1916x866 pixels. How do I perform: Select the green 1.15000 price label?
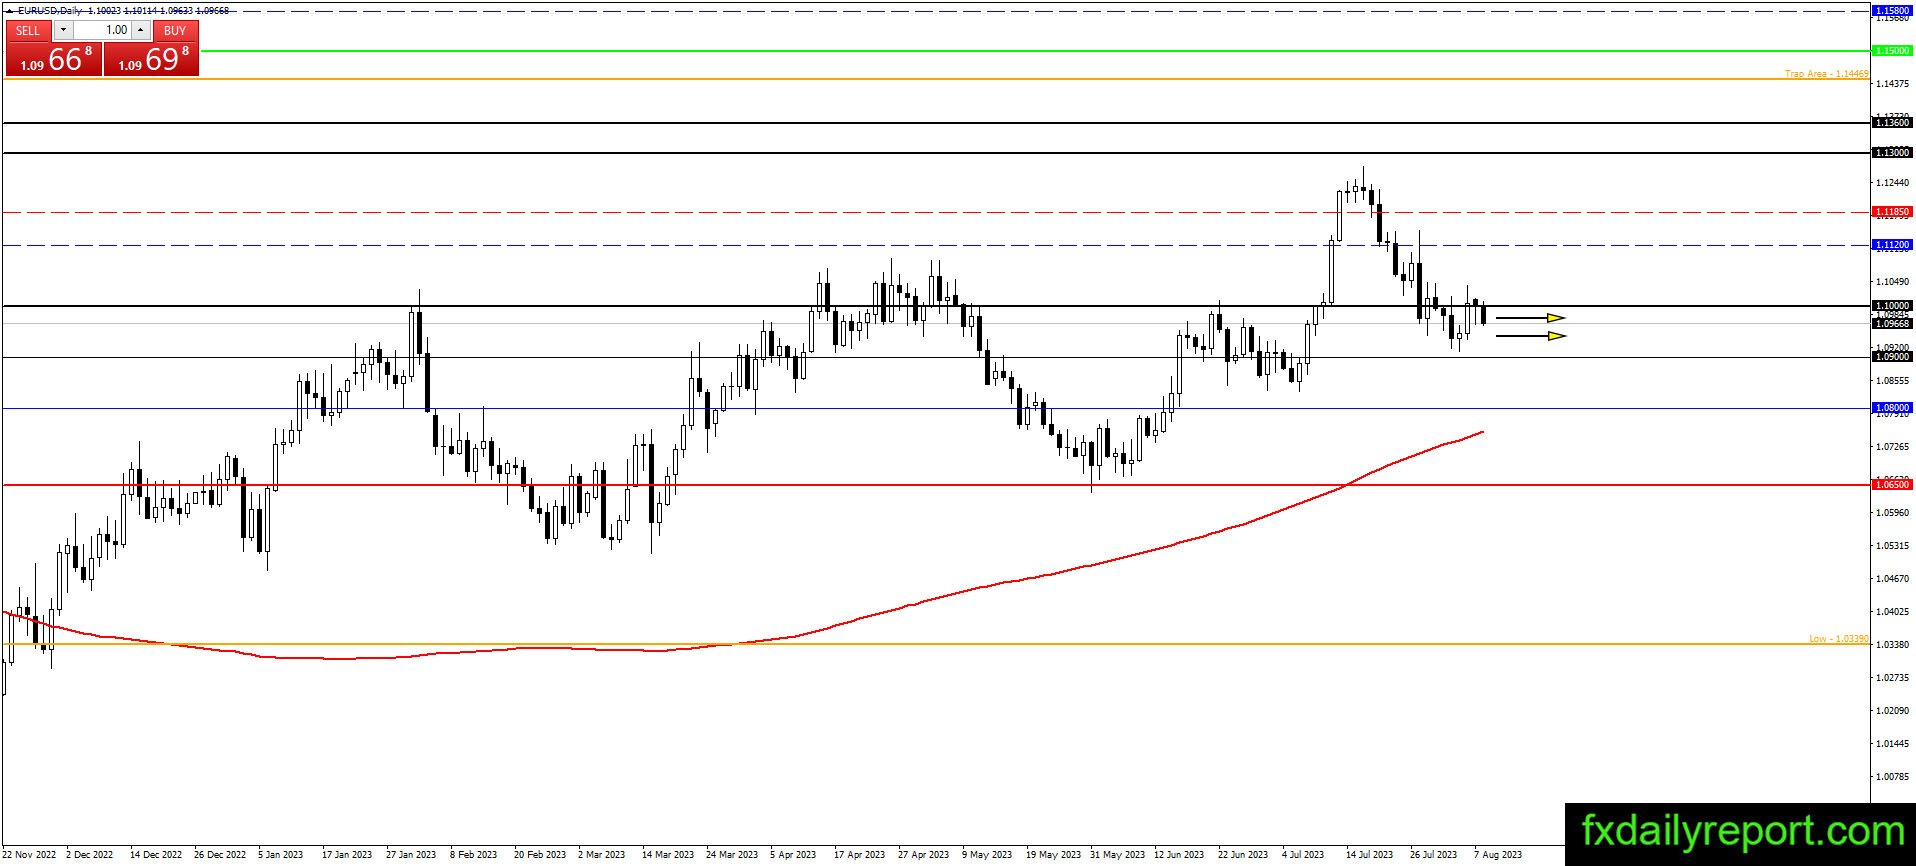click(1892, 50)
